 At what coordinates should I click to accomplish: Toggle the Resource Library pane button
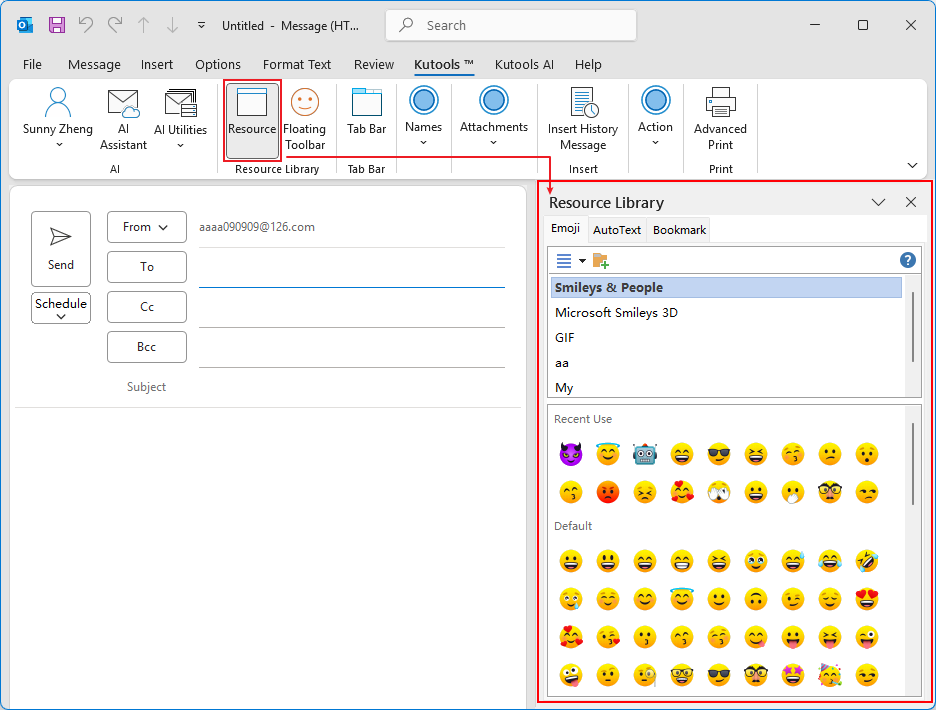coord(252,121)
